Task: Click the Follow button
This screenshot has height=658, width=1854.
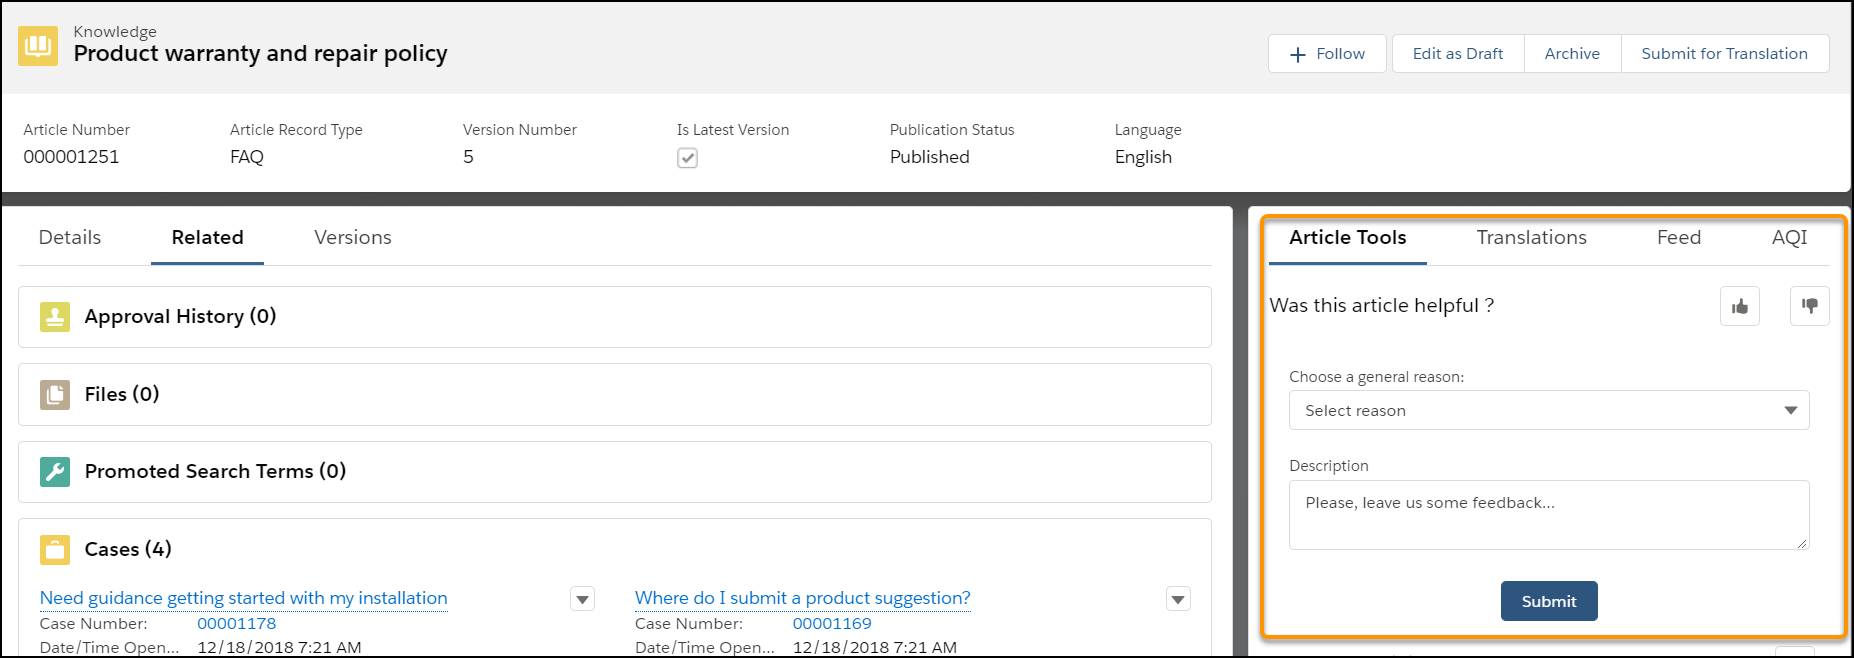Action: coord(1327,54)
